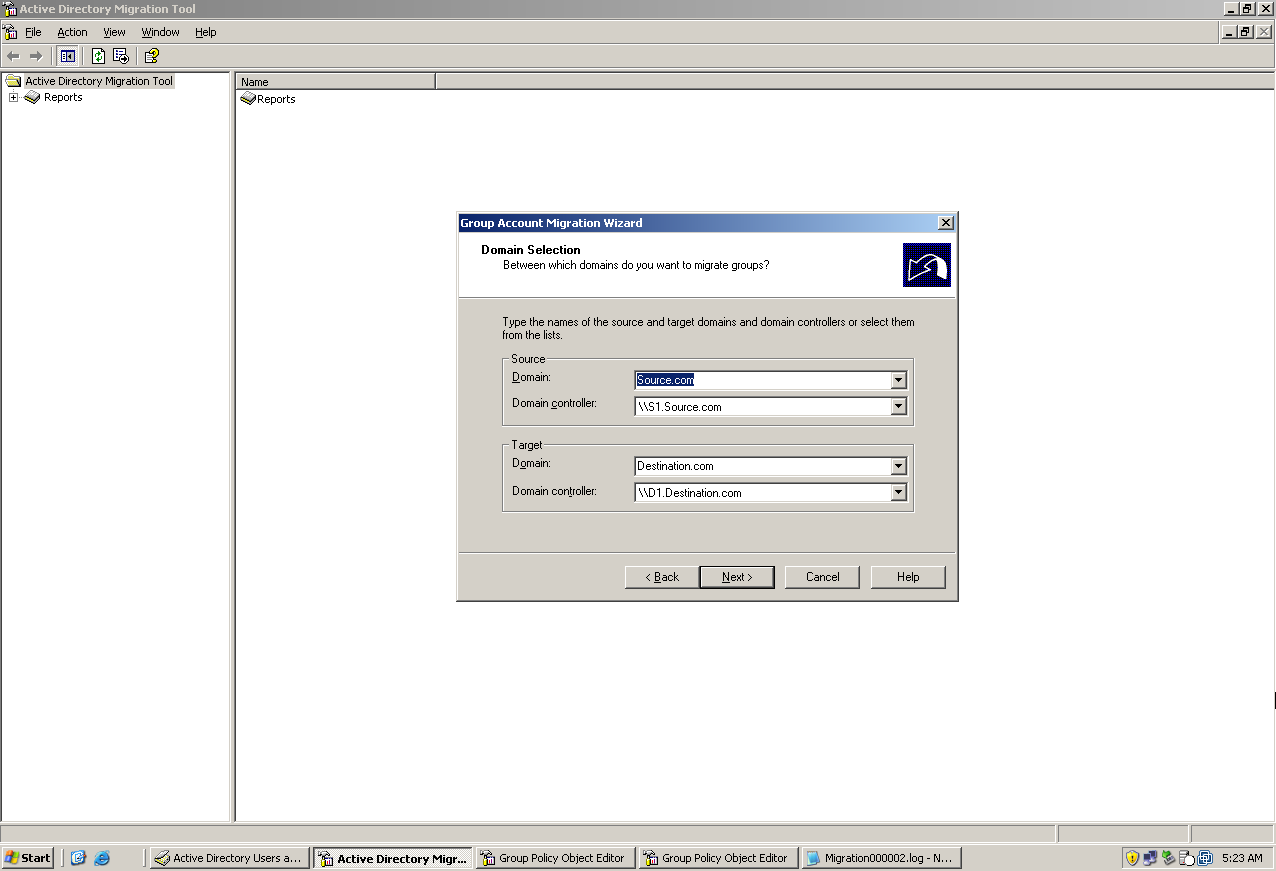Viewport: 1276px width, 871px height.
Task: Open the Target Domain dropdown arrow
Action: tap(898, 466)
